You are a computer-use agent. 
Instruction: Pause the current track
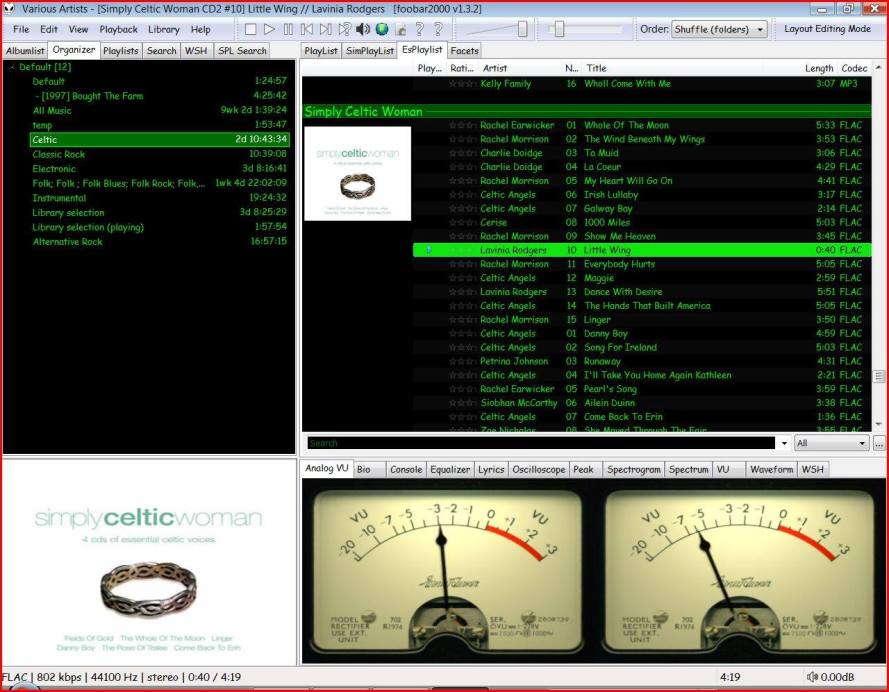(x=289, y=30)
